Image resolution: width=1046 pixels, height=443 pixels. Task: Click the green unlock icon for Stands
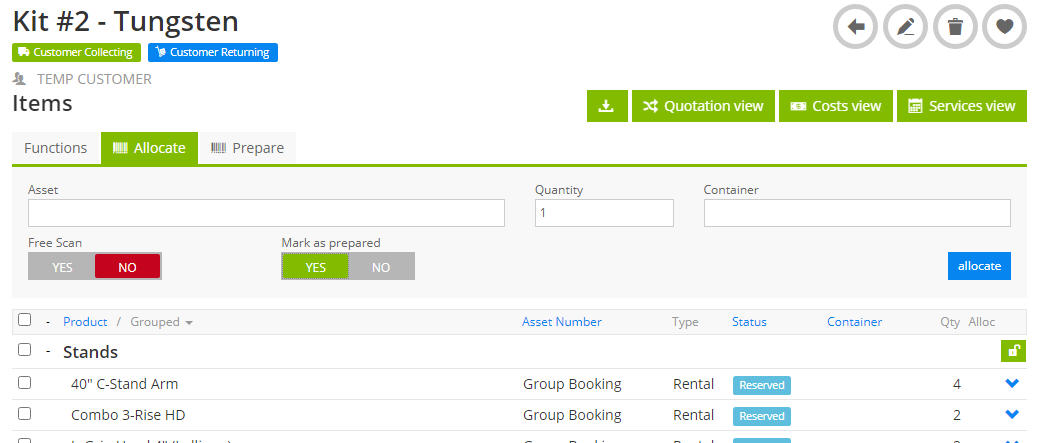[1013, 351]
